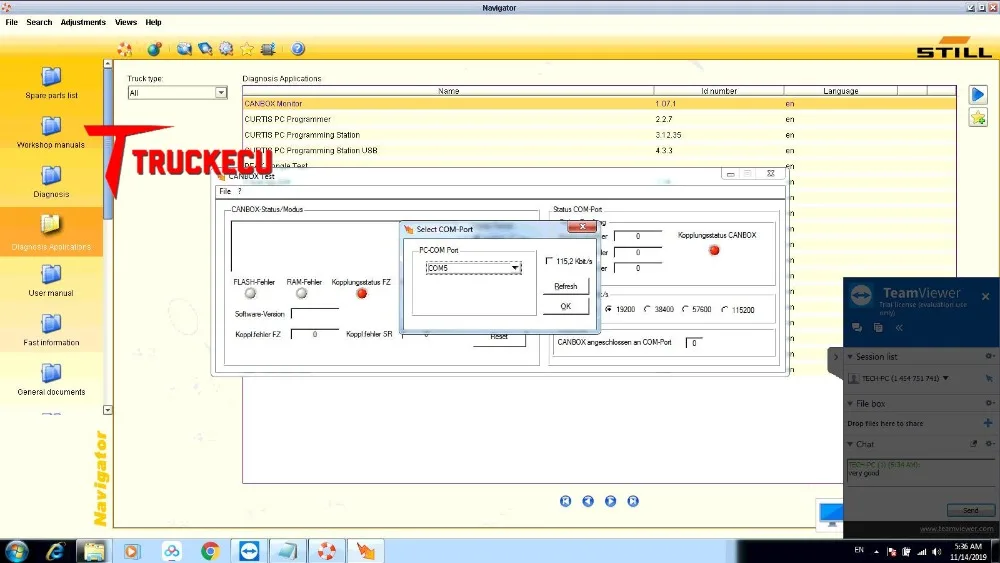Select the 57600 baud rate option
The width and height of the screenshot is (1000, 563).
pos(686,309)
